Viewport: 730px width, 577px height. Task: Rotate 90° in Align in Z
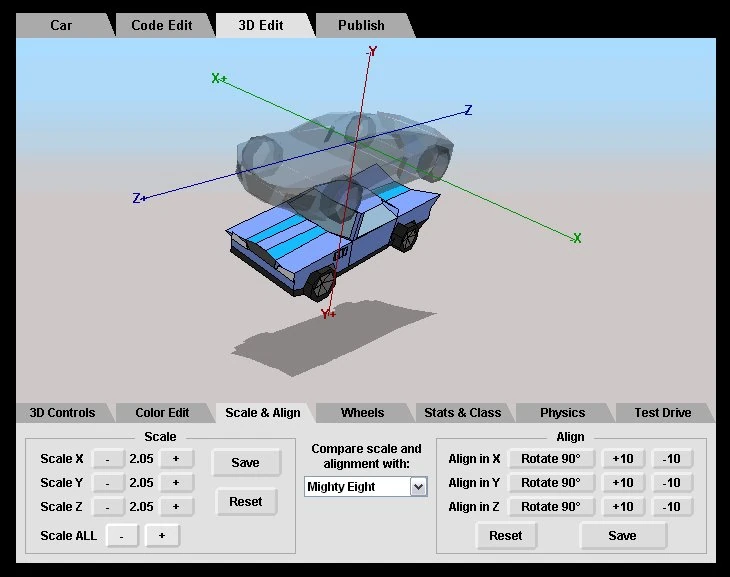coord(551,507)
